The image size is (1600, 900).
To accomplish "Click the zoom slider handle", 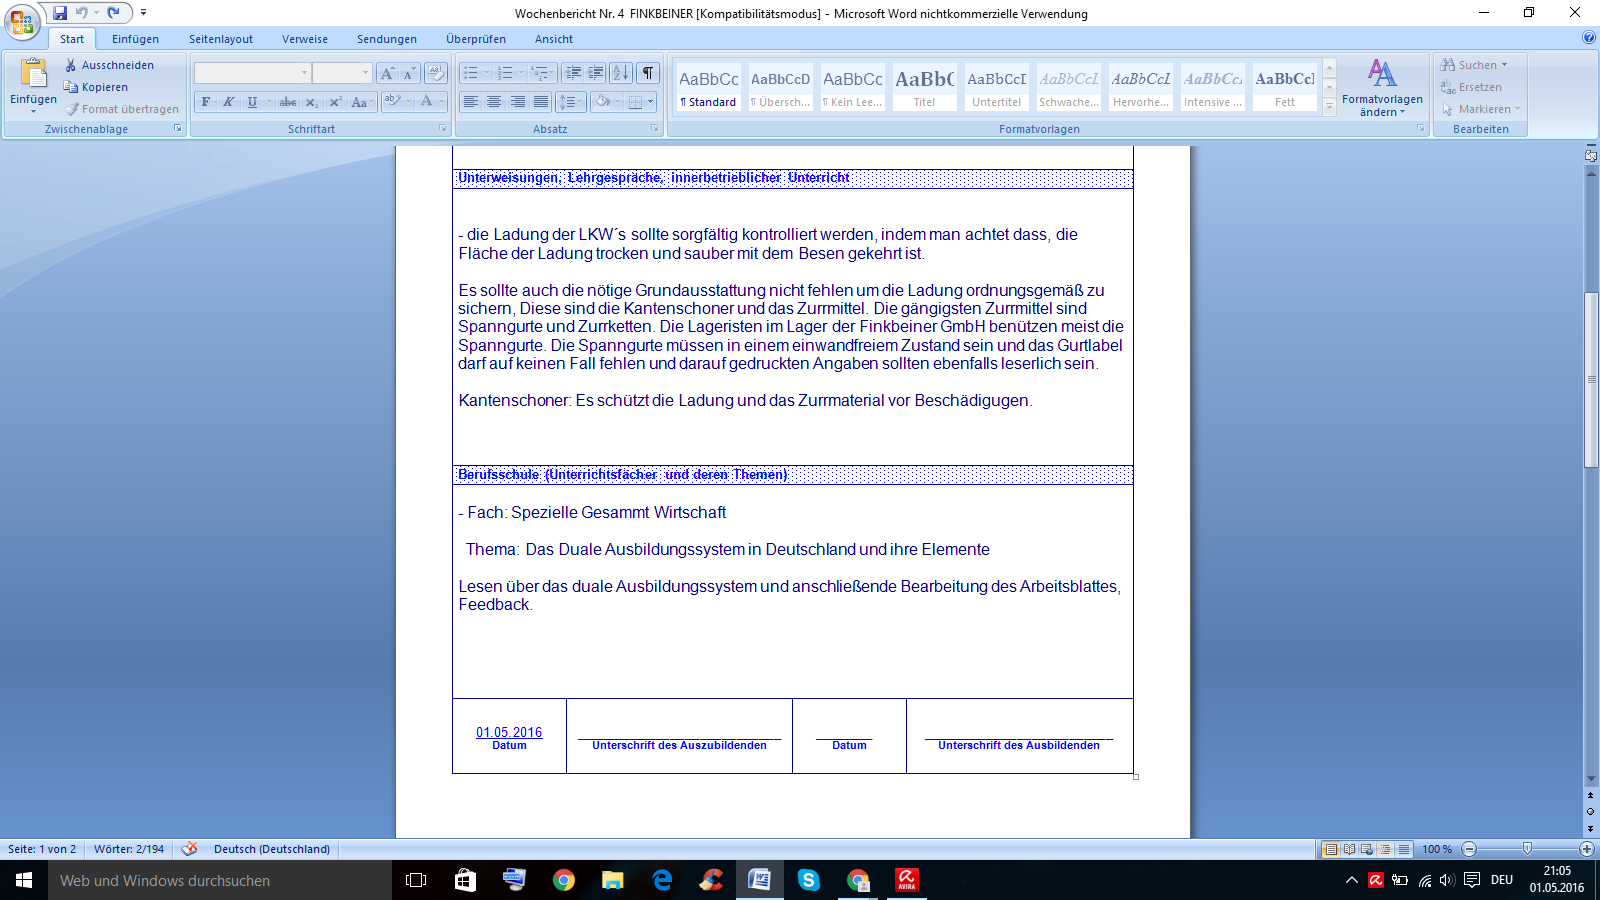I will pyautogui.click(x=1527, y=849).
